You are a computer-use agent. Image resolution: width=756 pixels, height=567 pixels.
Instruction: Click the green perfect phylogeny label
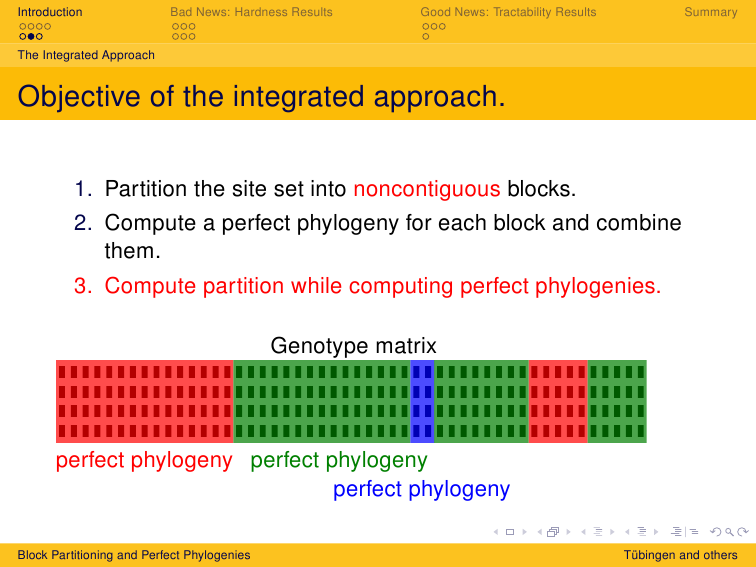click(x=339, y=460)
